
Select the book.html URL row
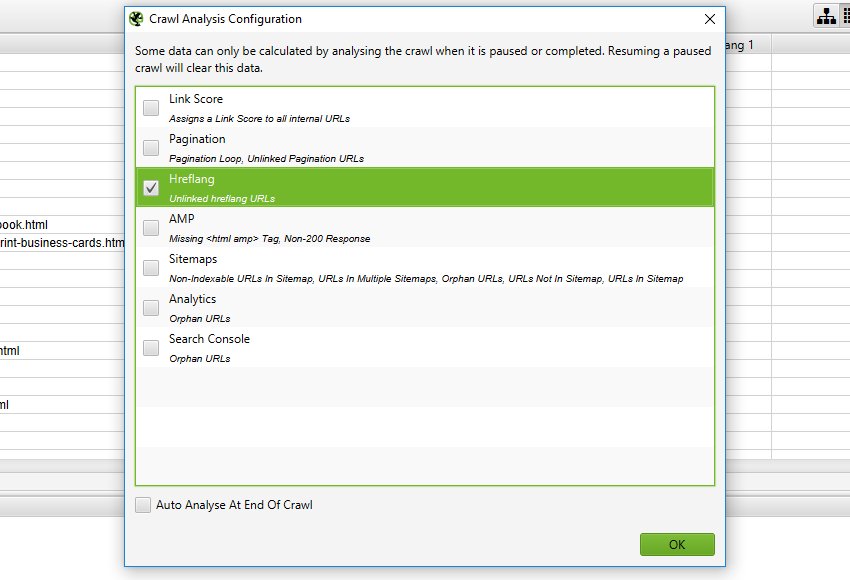[x=62, y=224]
